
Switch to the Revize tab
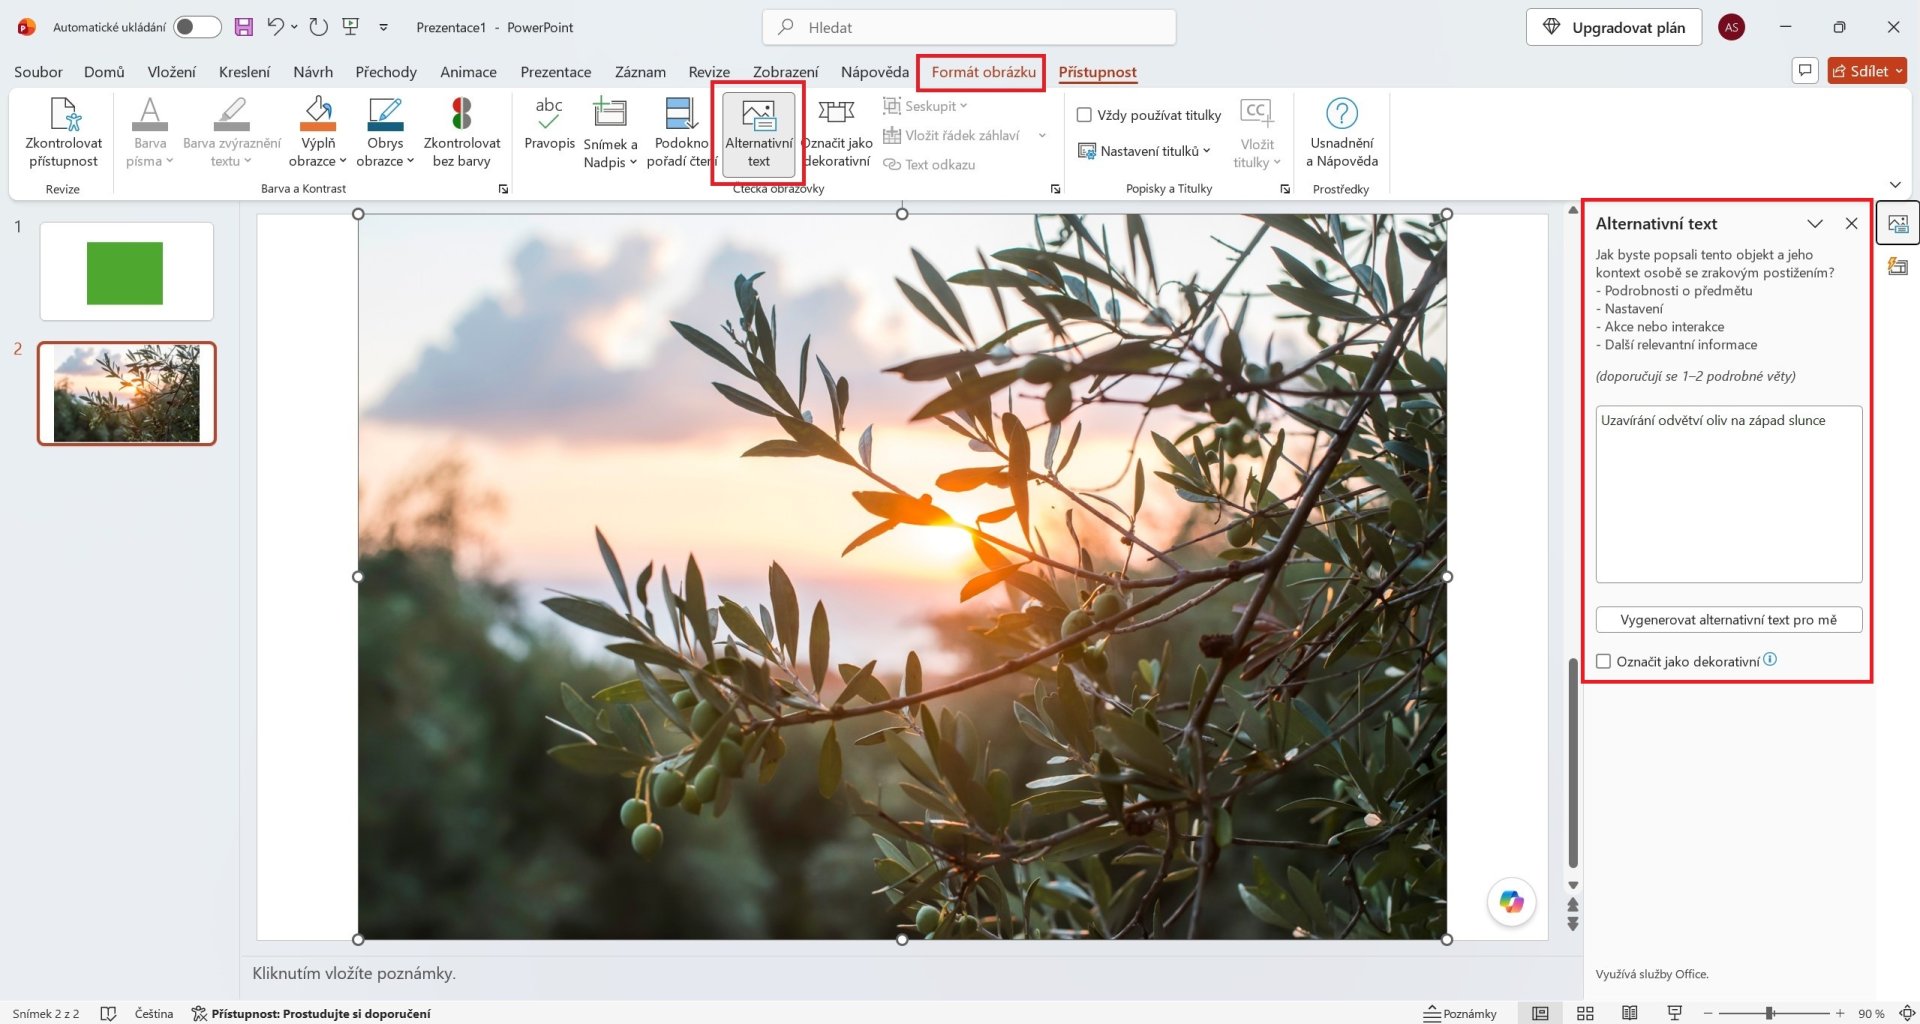pyautogui.click(x=709, y=72)
